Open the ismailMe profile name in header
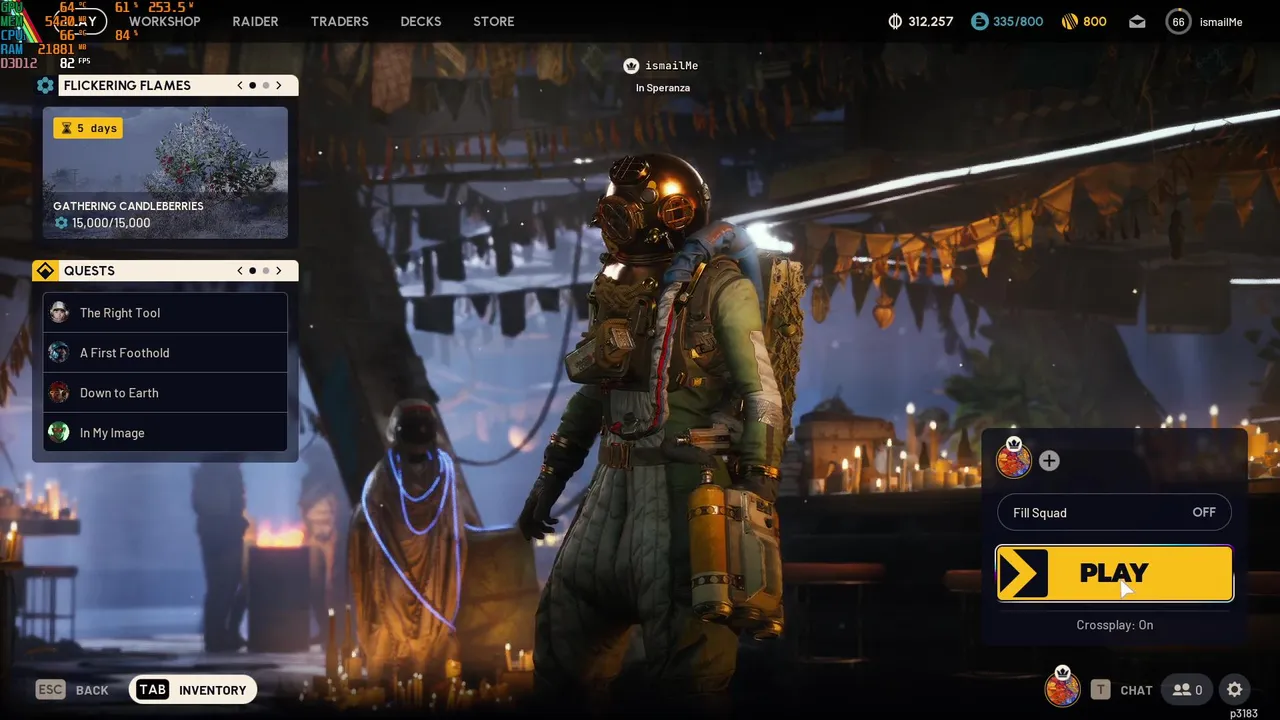The image size is (1280, 720). [x=1220, y=22]
